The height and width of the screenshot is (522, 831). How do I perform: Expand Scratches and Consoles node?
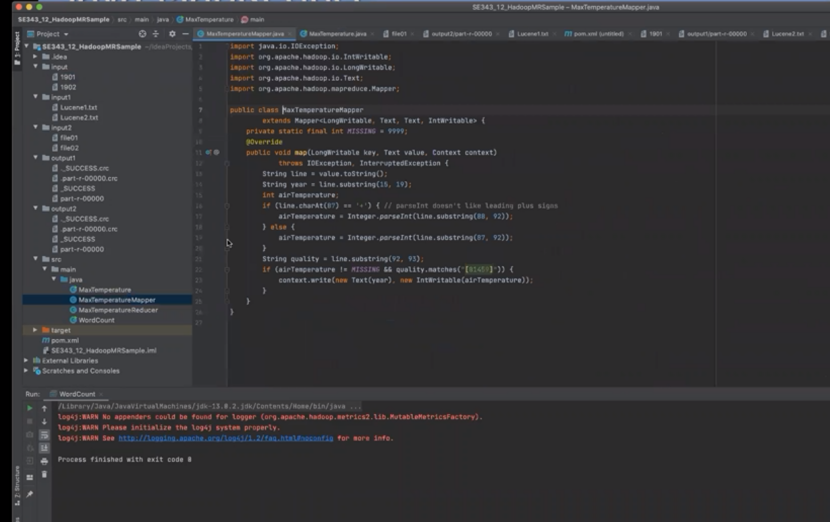[x=26, y=370]
